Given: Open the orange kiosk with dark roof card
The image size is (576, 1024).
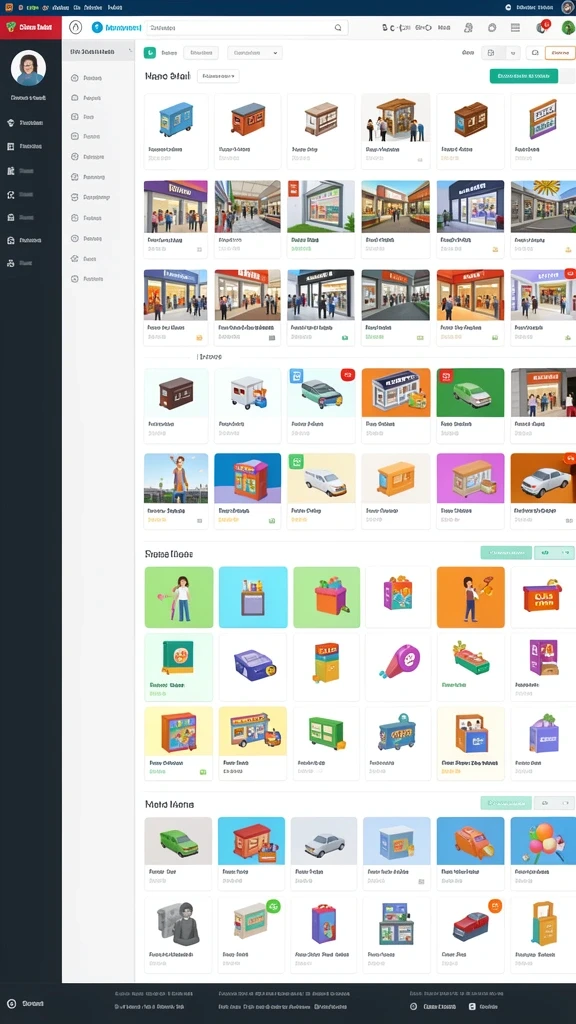Looking at the screenshot, I should point(248,131).
